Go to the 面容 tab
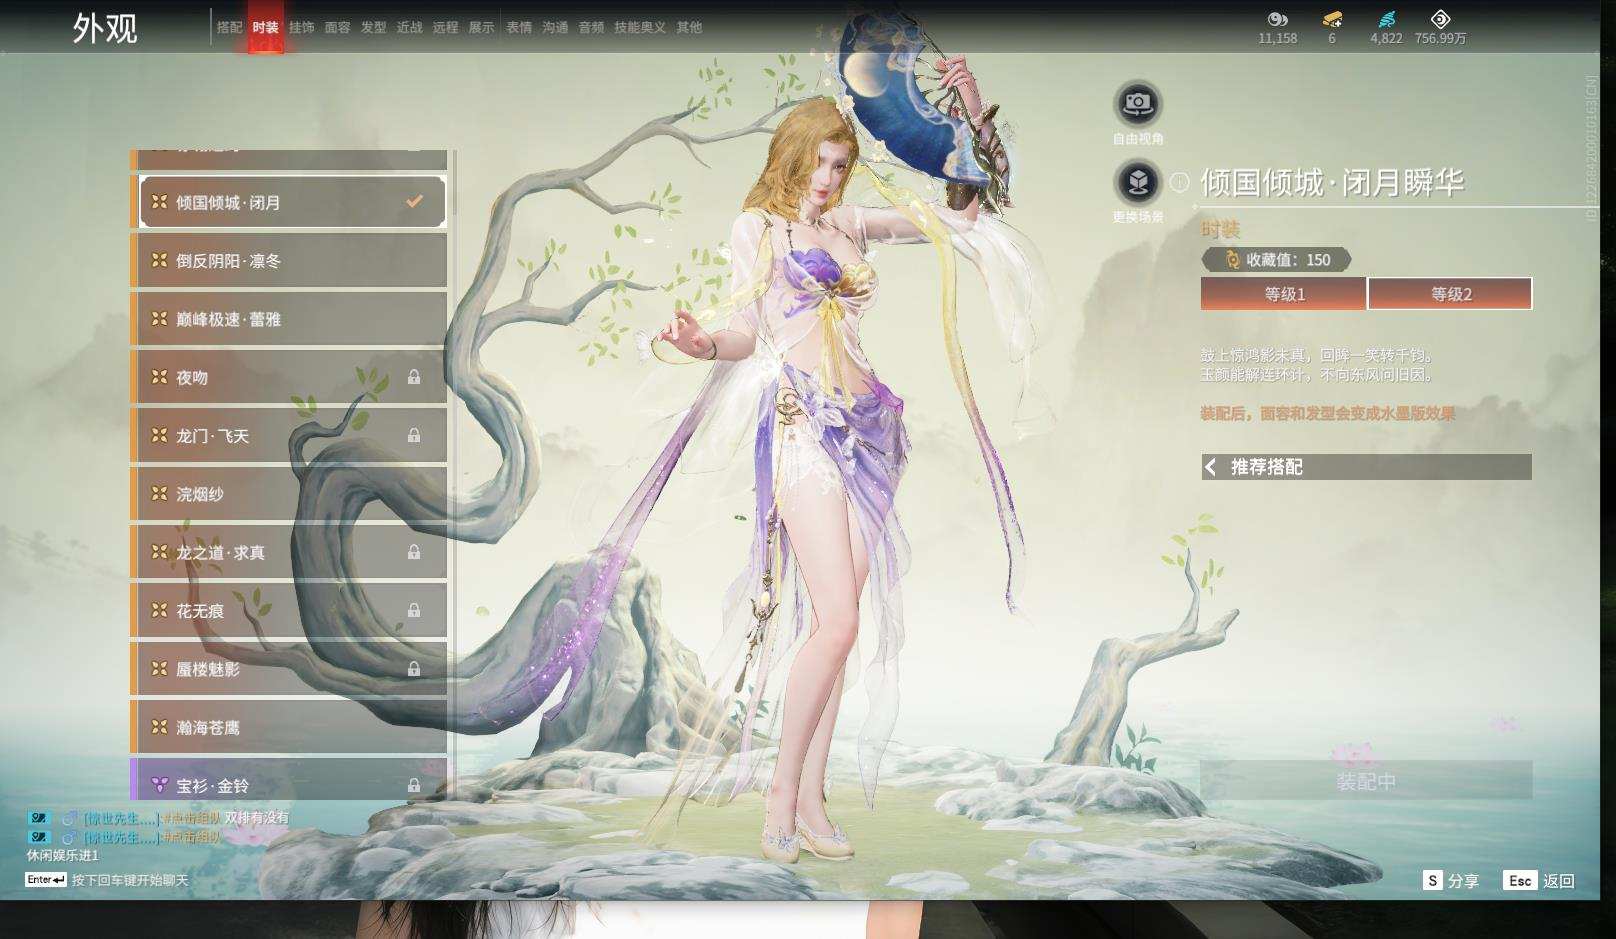This screenshot has height=939, width=1616. pos(337,27)
